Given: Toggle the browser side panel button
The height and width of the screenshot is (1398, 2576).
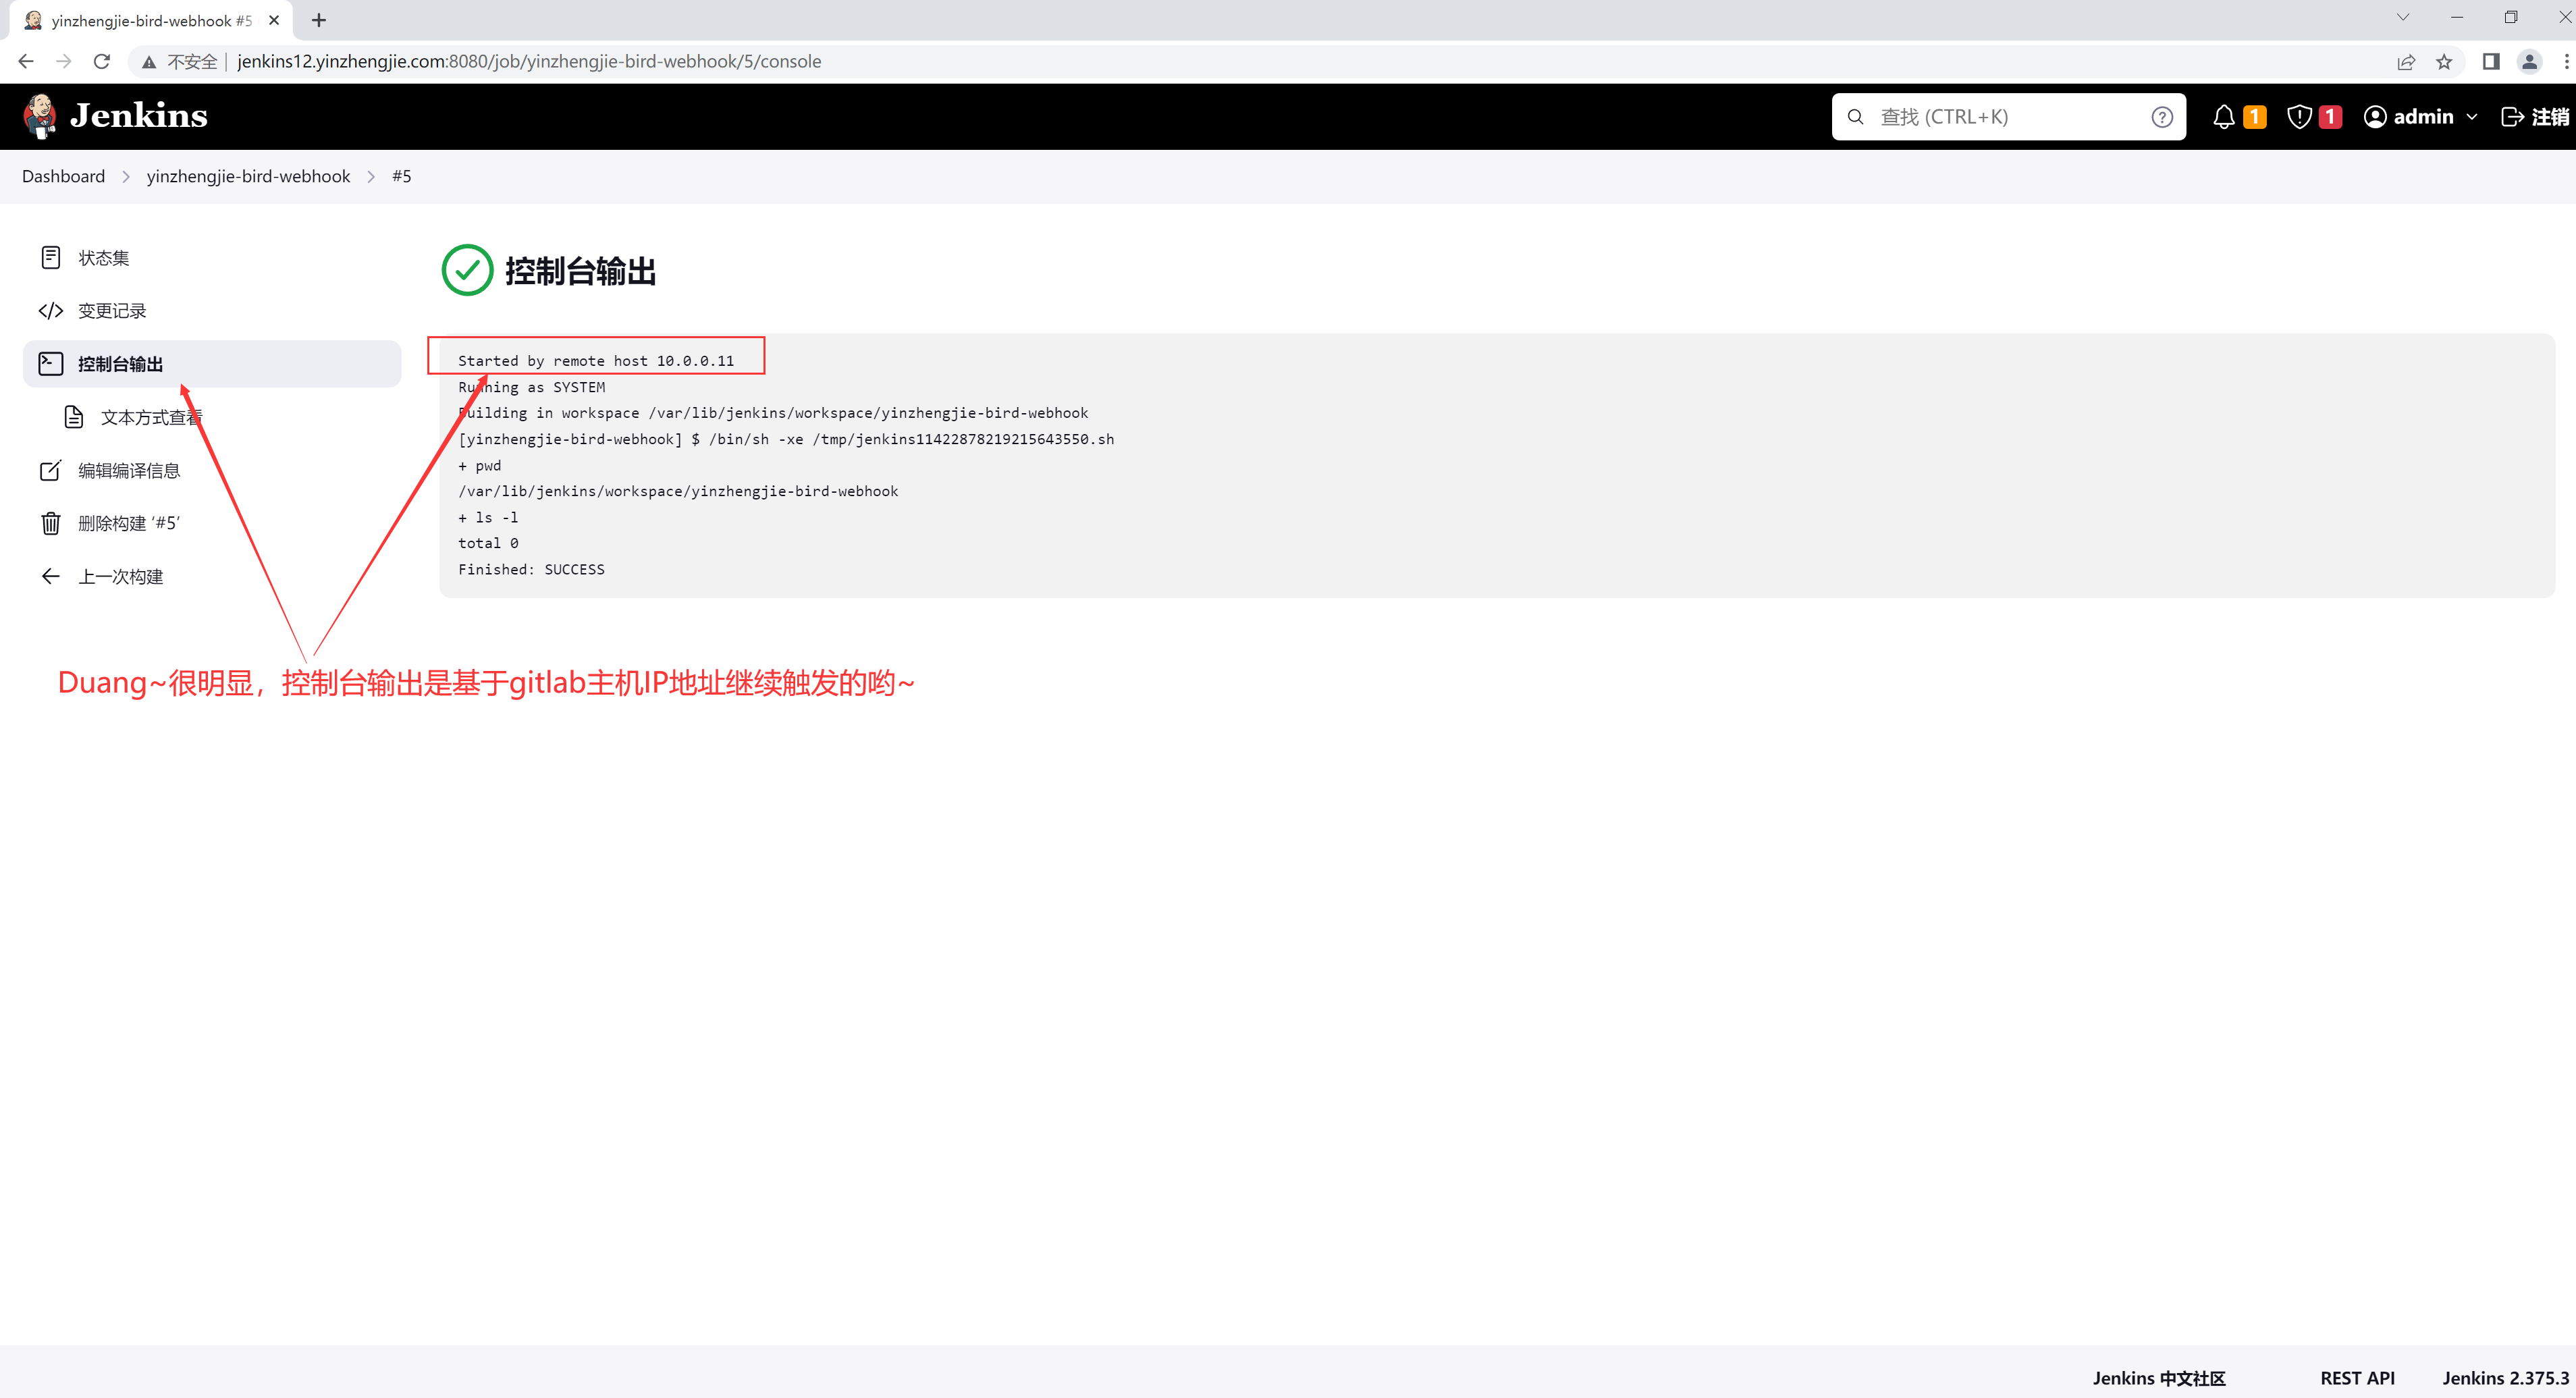Looking at the screenshot, I should [x=2490, y=62].
